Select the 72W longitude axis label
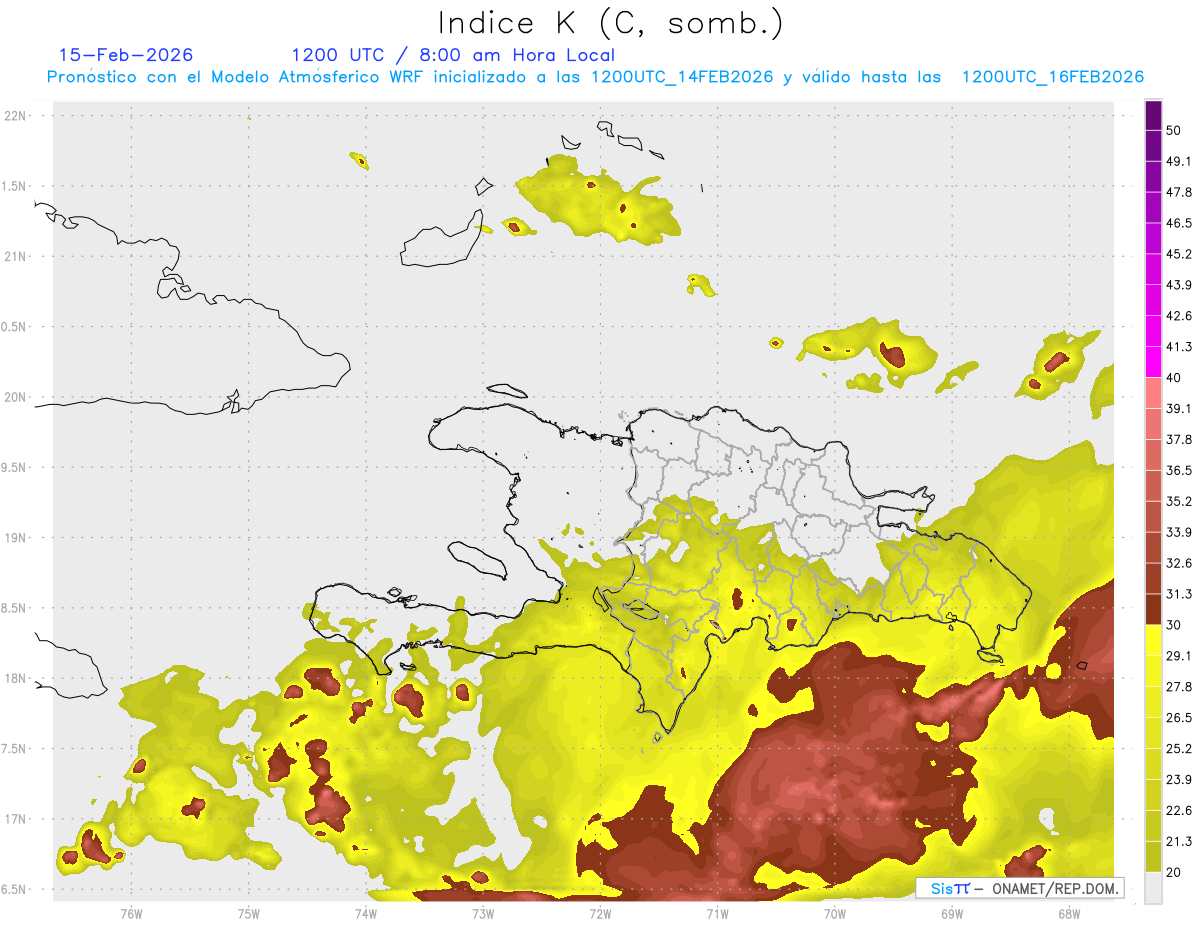Image resolution: width=1200 pixels, height=927 pixels. (x=600, y=913)
